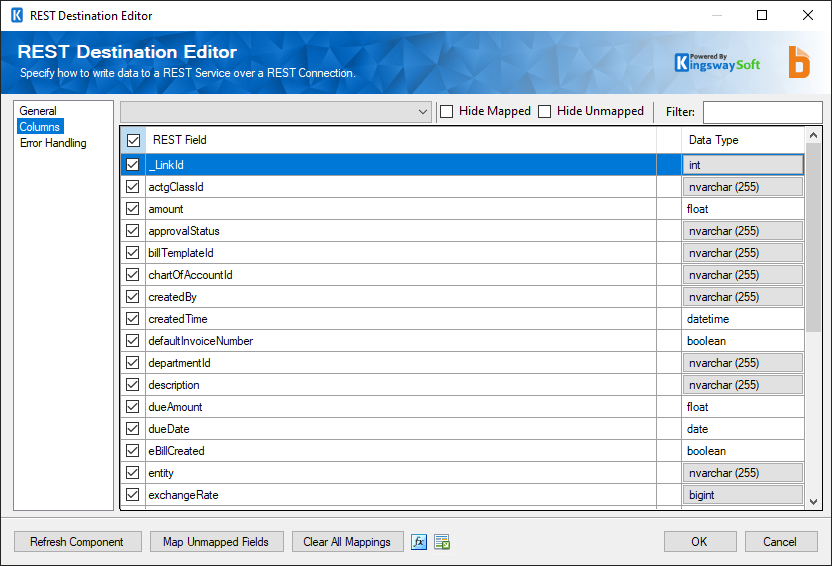Toggle the select-all checkbox in REST Field header
The image size is (832, 566).
[133, 140]
